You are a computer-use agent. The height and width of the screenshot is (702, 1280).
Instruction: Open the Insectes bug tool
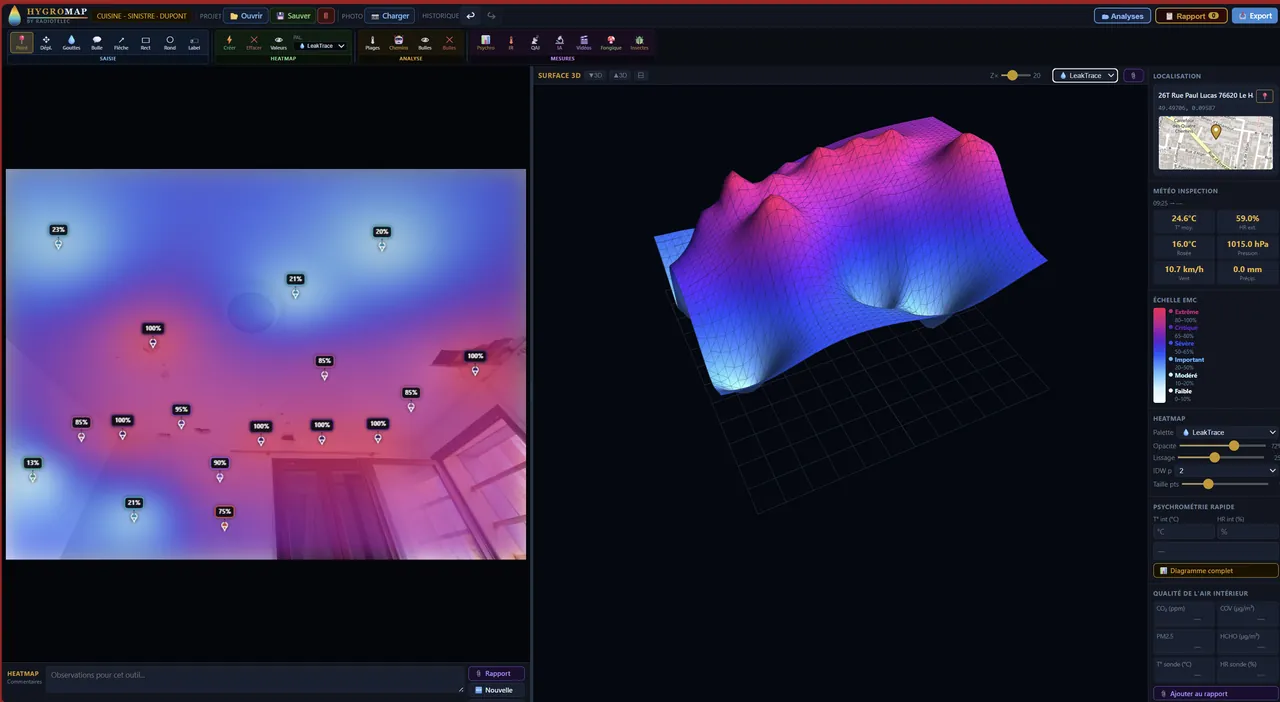click(639, 42)
